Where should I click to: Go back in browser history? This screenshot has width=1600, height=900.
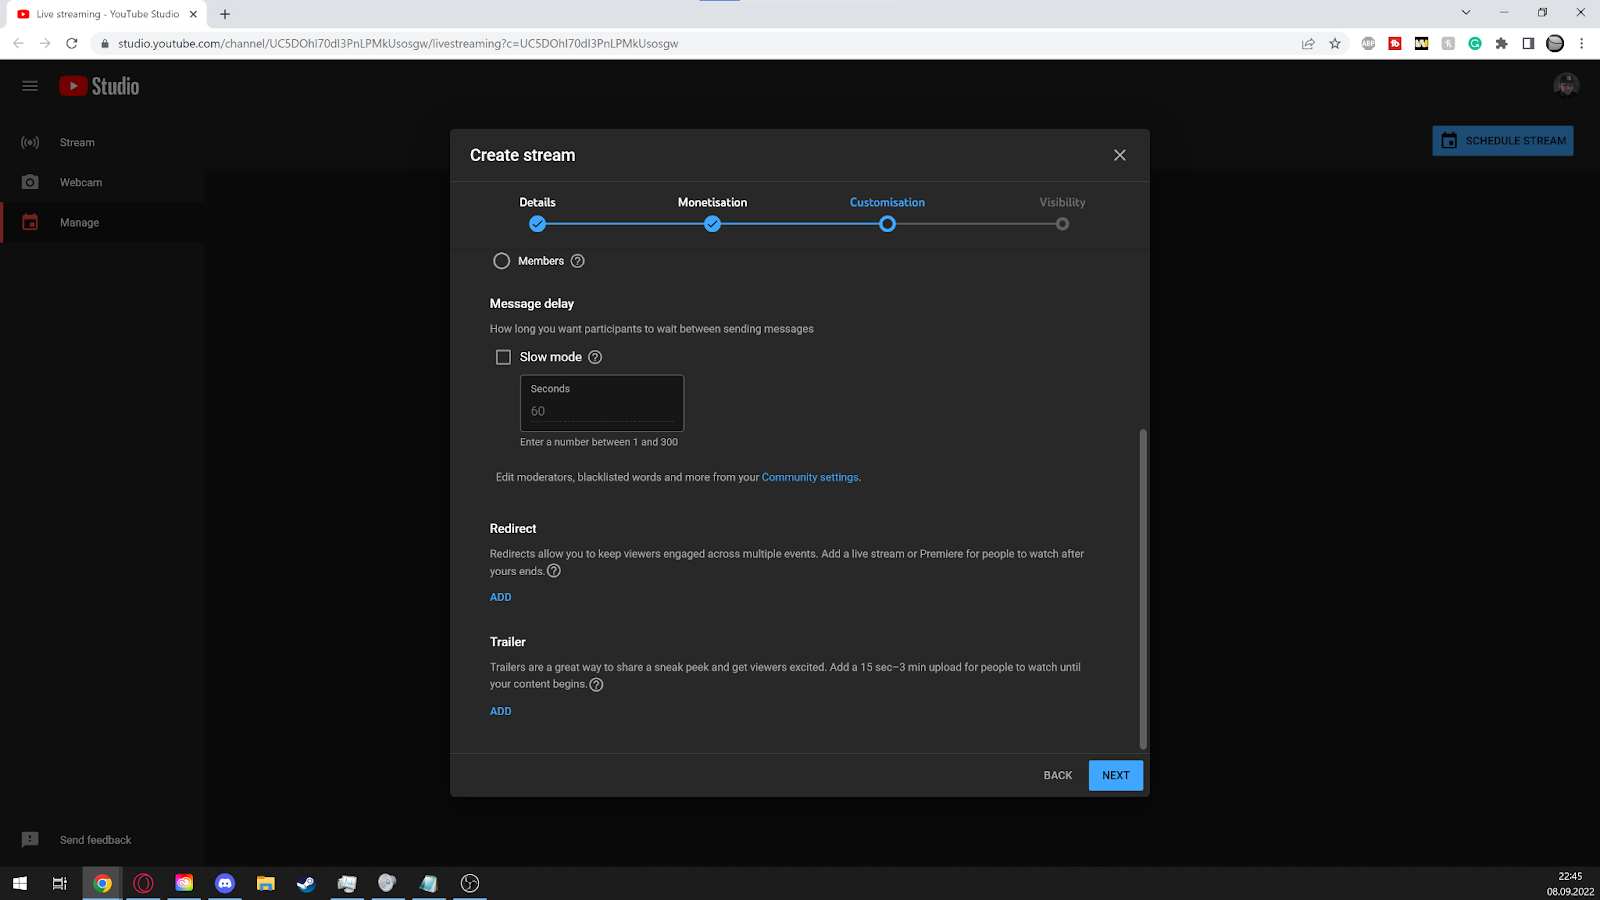pyautogui.click(x=18, y=43)
